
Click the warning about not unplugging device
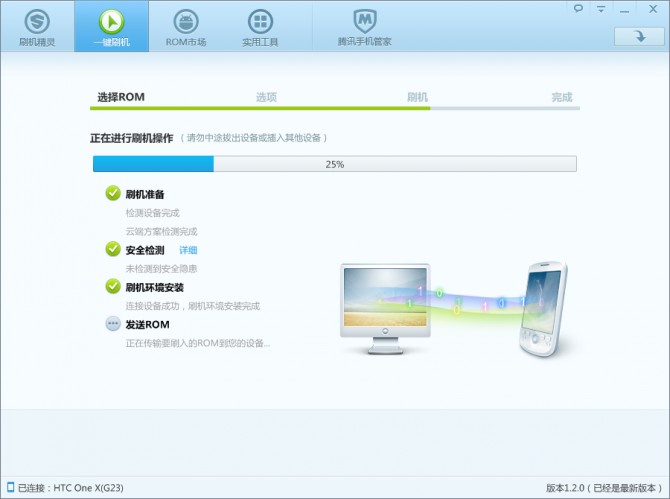click(x=253, y=138)
